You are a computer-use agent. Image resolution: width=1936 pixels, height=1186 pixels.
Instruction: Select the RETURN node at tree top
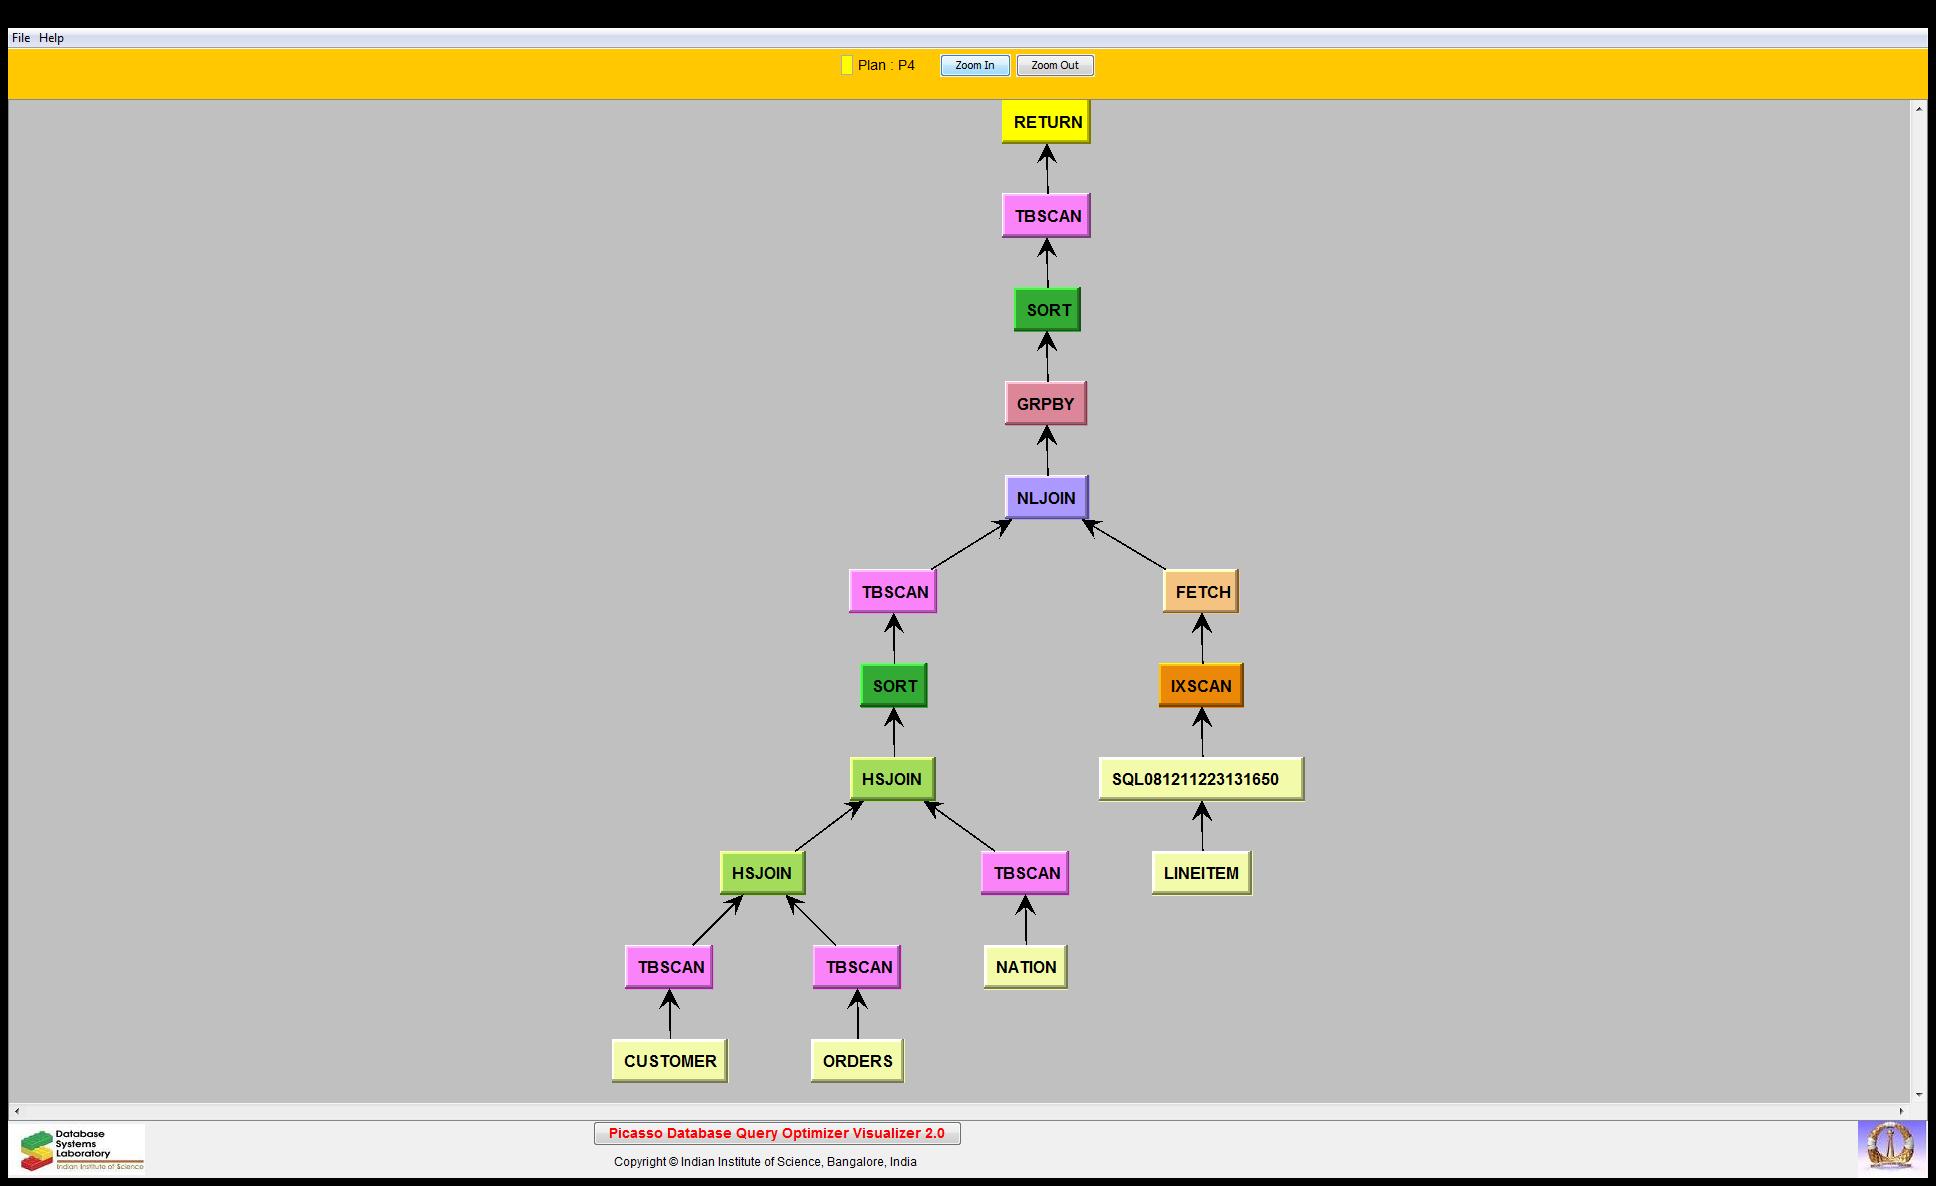pos(1046,122)
